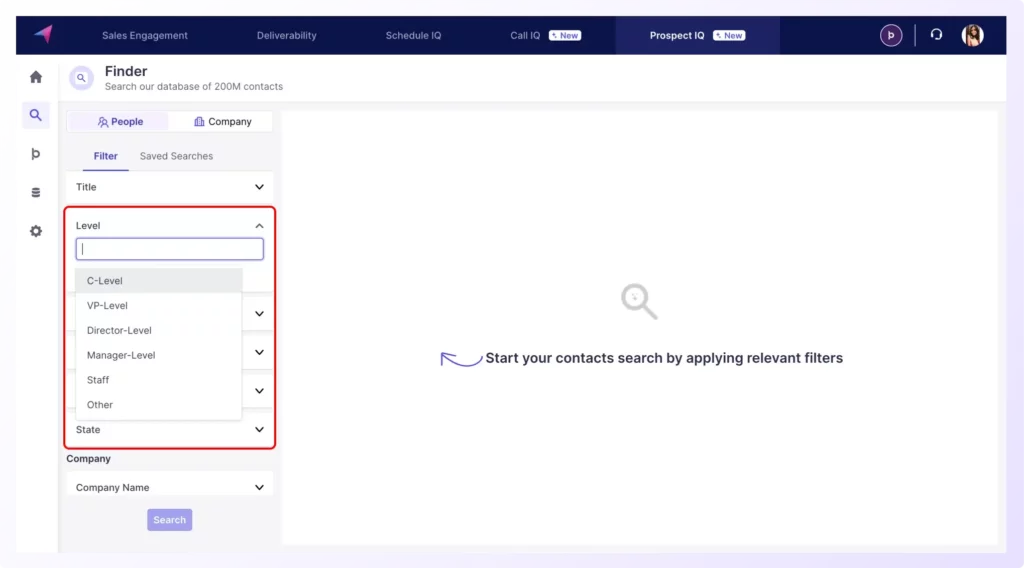Click the State filter label
1024x568 pixels.
coord(88,430)
